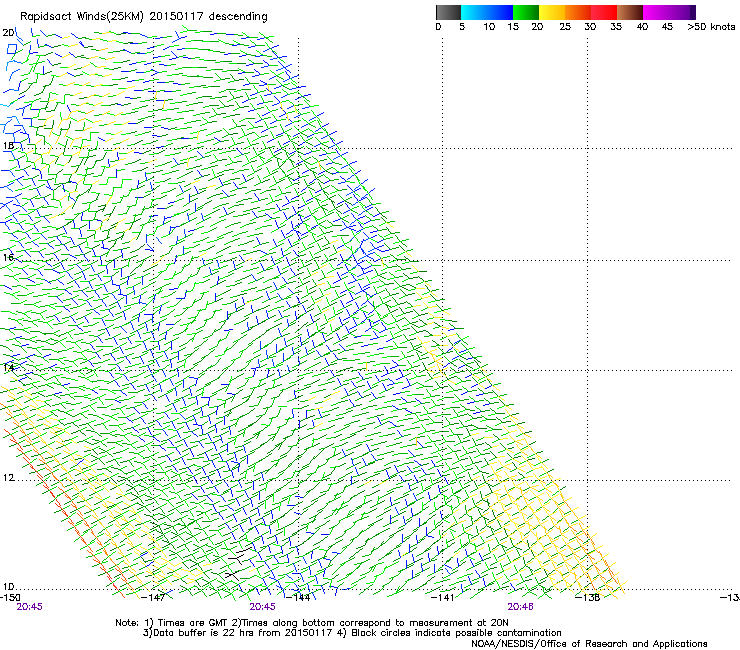
Task: Click the longitude label '-138'
Action: coord(588,597)
